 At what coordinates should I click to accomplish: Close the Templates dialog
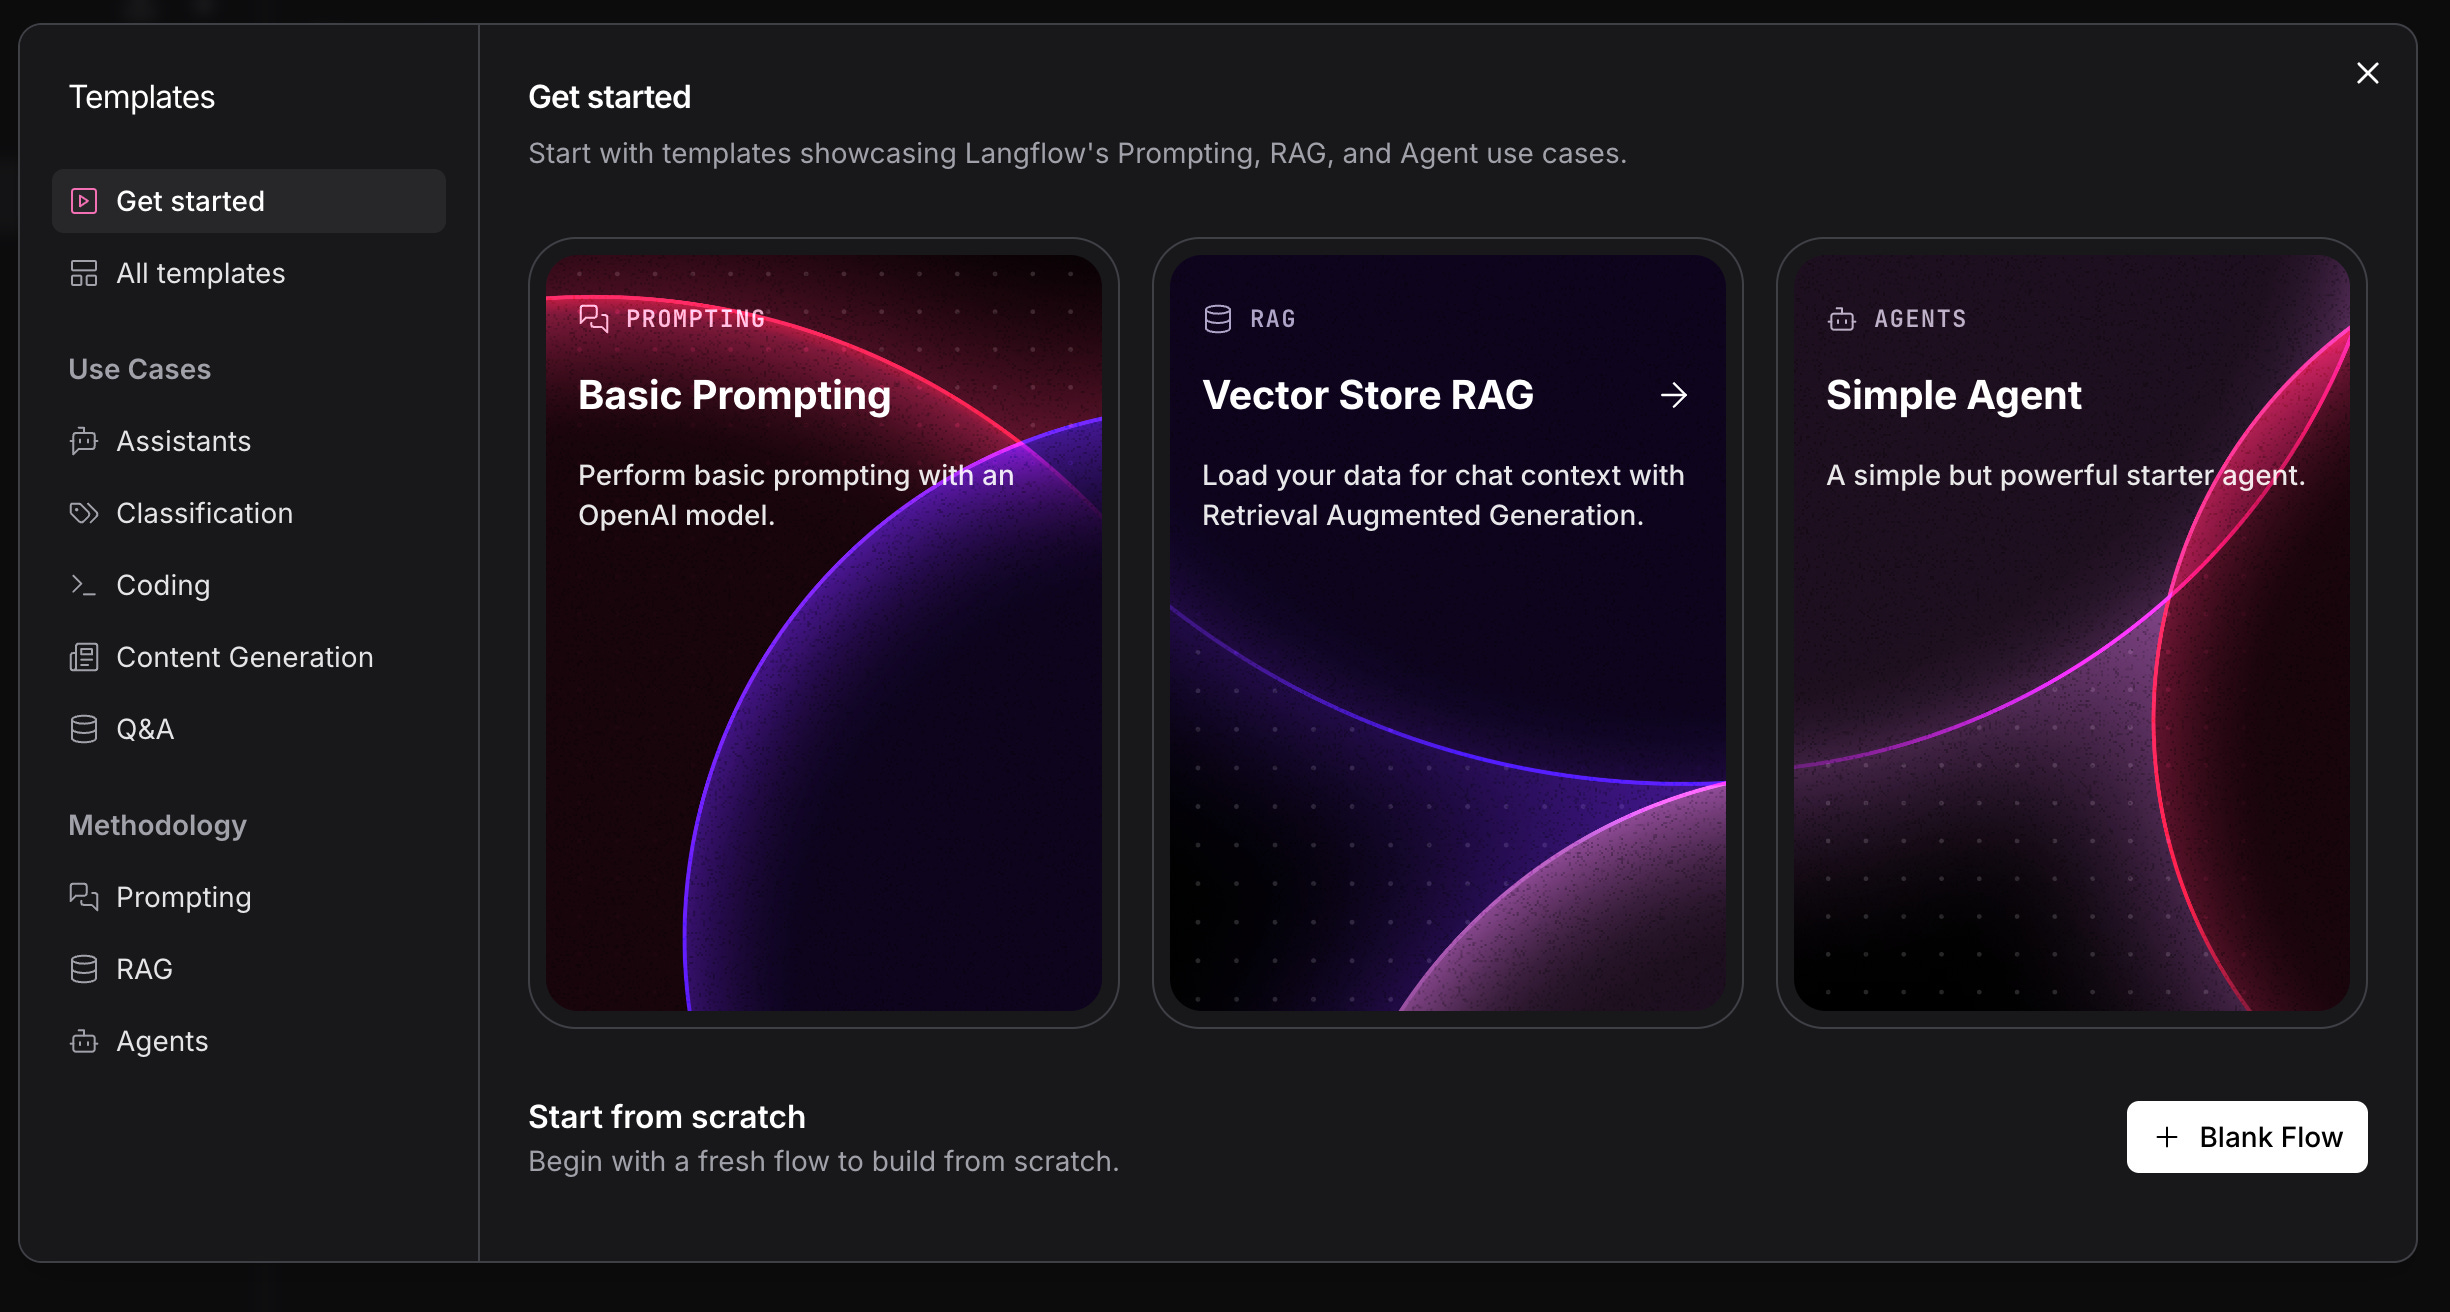point(2367,73)
